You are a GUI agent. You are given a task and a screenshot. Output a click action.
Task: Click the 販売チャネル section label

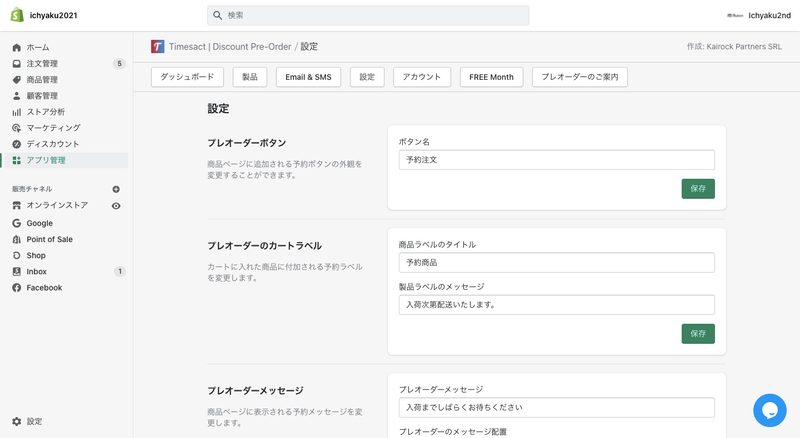click(x=32, y=189)
